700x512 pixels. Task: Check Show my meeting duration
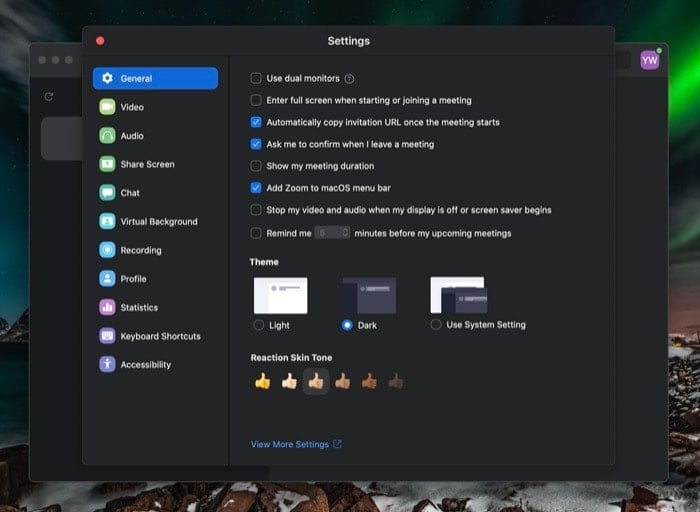pos(256,166)
